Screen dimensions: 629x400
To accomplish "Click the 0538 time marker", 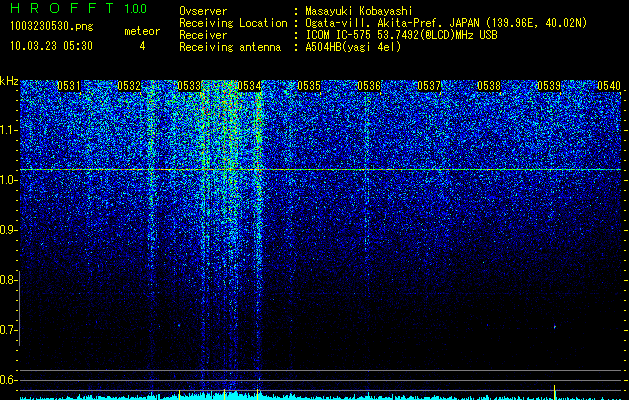I will pyautogui.click(x=489, y=86).
